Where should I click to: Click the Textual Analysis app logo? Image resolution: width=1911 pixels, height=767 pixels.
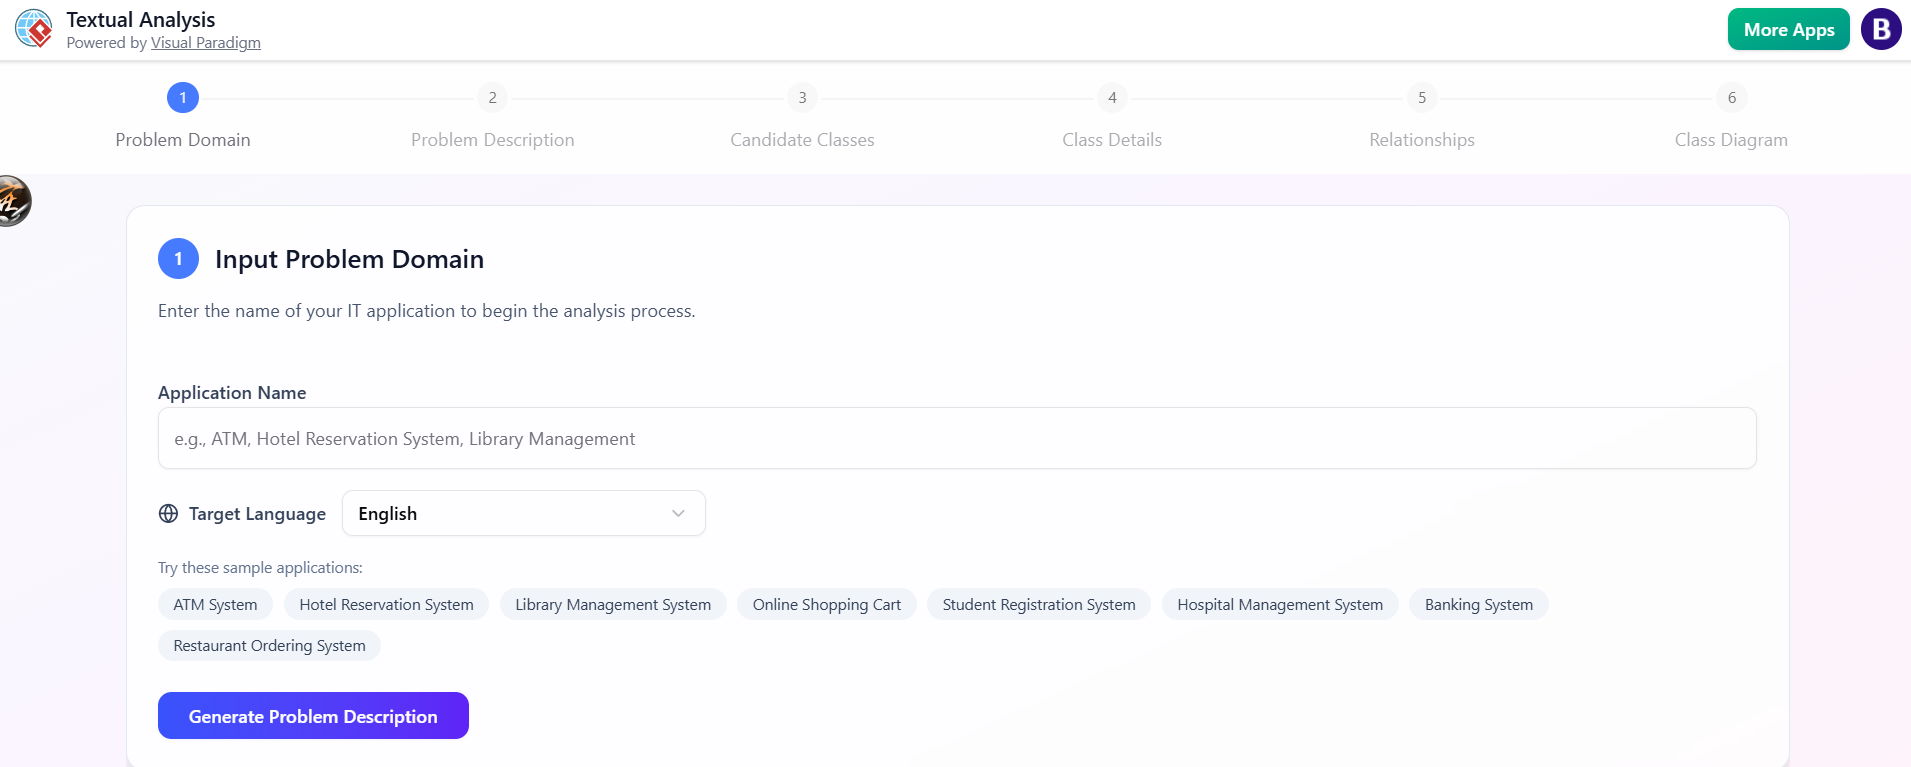pos(34,29)
